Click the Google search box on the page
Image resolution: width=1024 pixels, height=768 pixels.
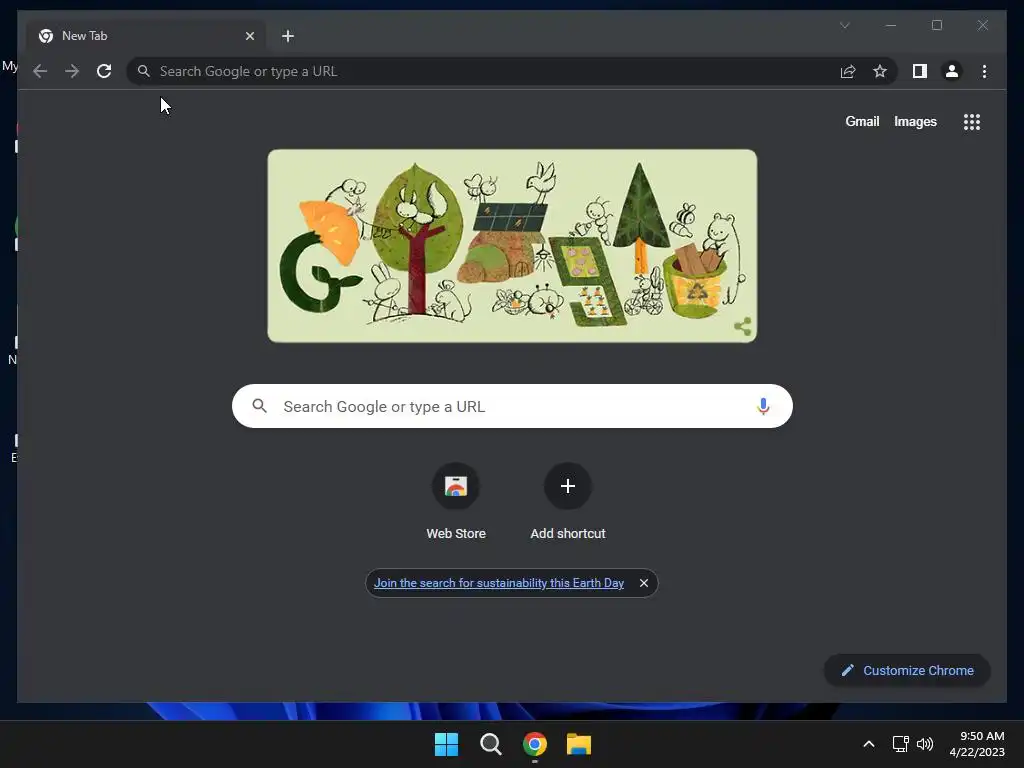[512, 406]
